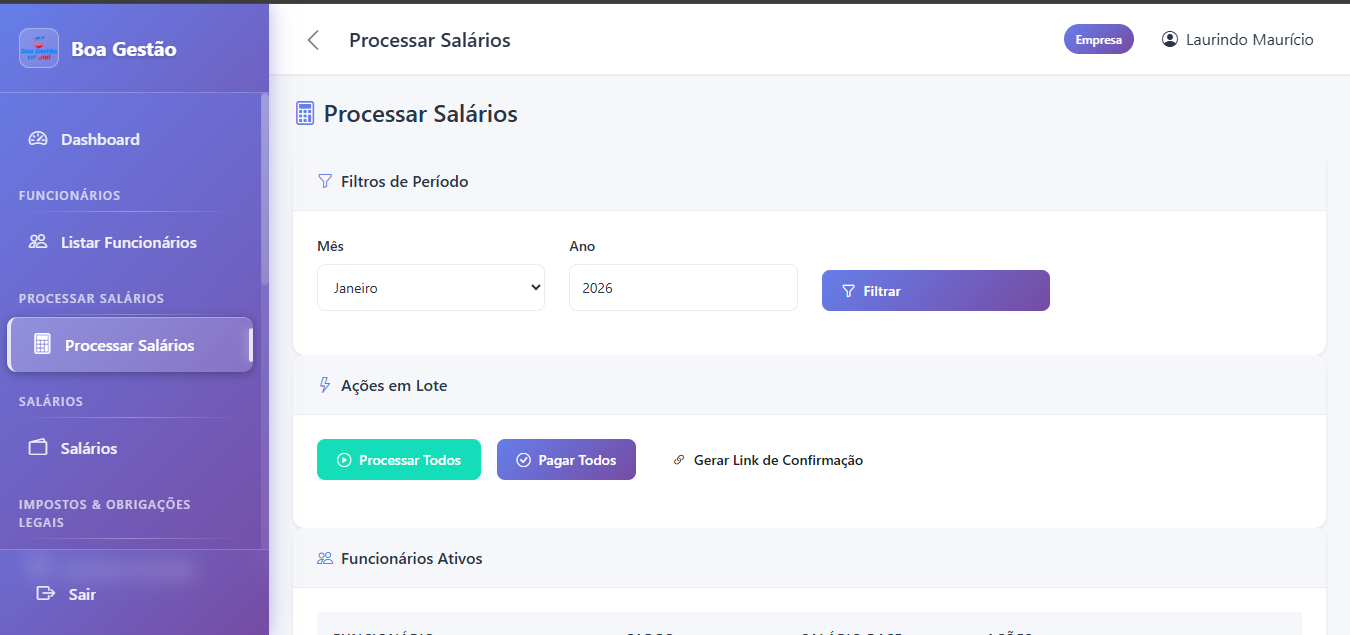1350x635 pixels.
Task: Click the Empresa badge in header
Action: 1098,40
